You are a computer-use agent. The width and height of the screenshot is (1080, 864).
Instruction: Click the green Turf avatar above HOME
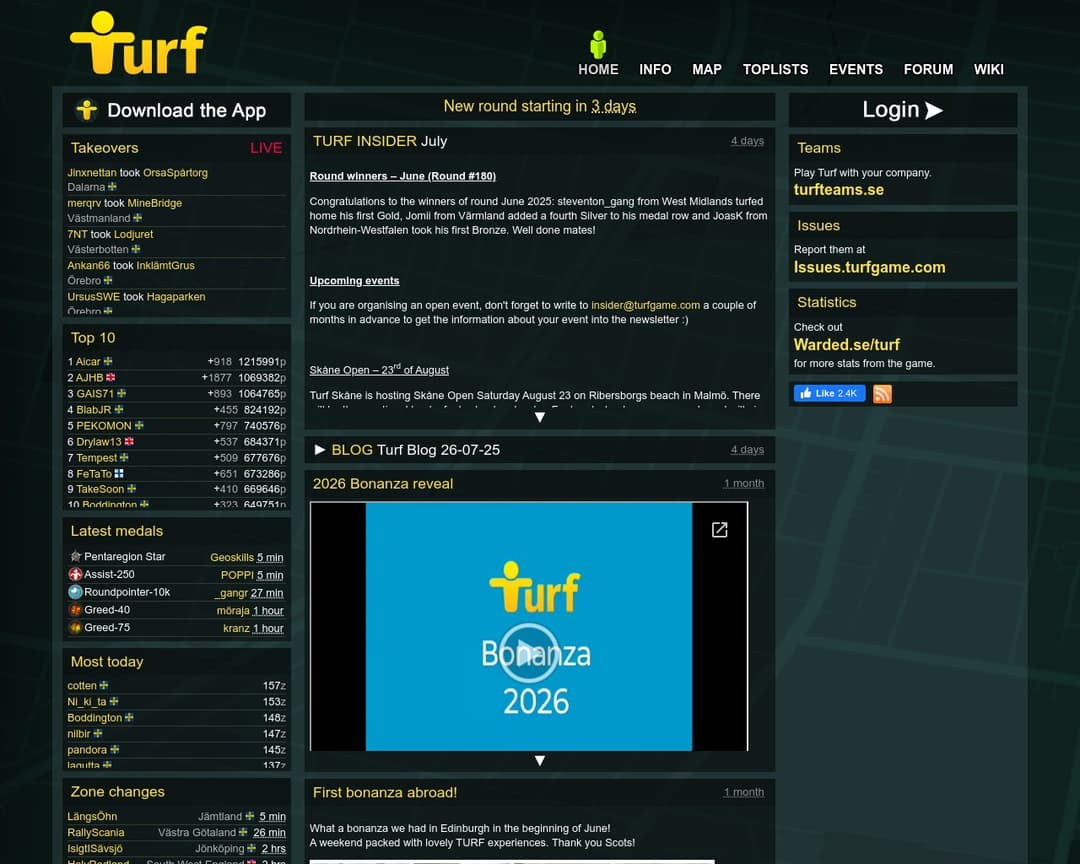[x=597, y=43]
